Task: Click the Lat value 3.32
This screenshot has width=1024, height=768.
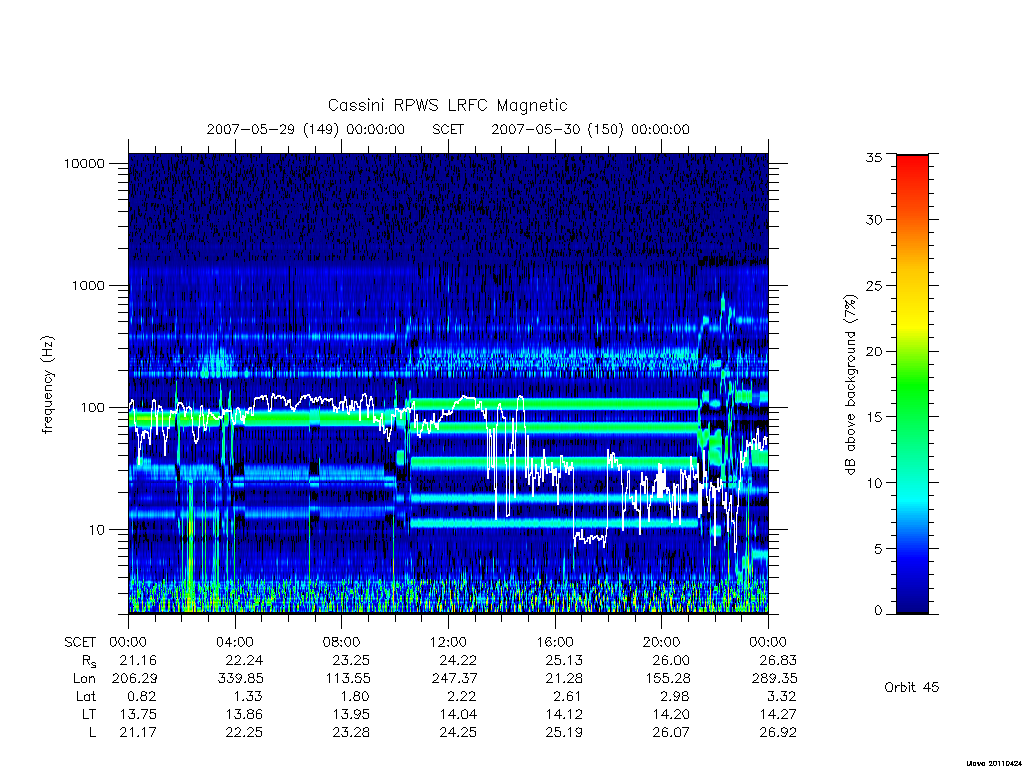Action: (x=782, y=697)
